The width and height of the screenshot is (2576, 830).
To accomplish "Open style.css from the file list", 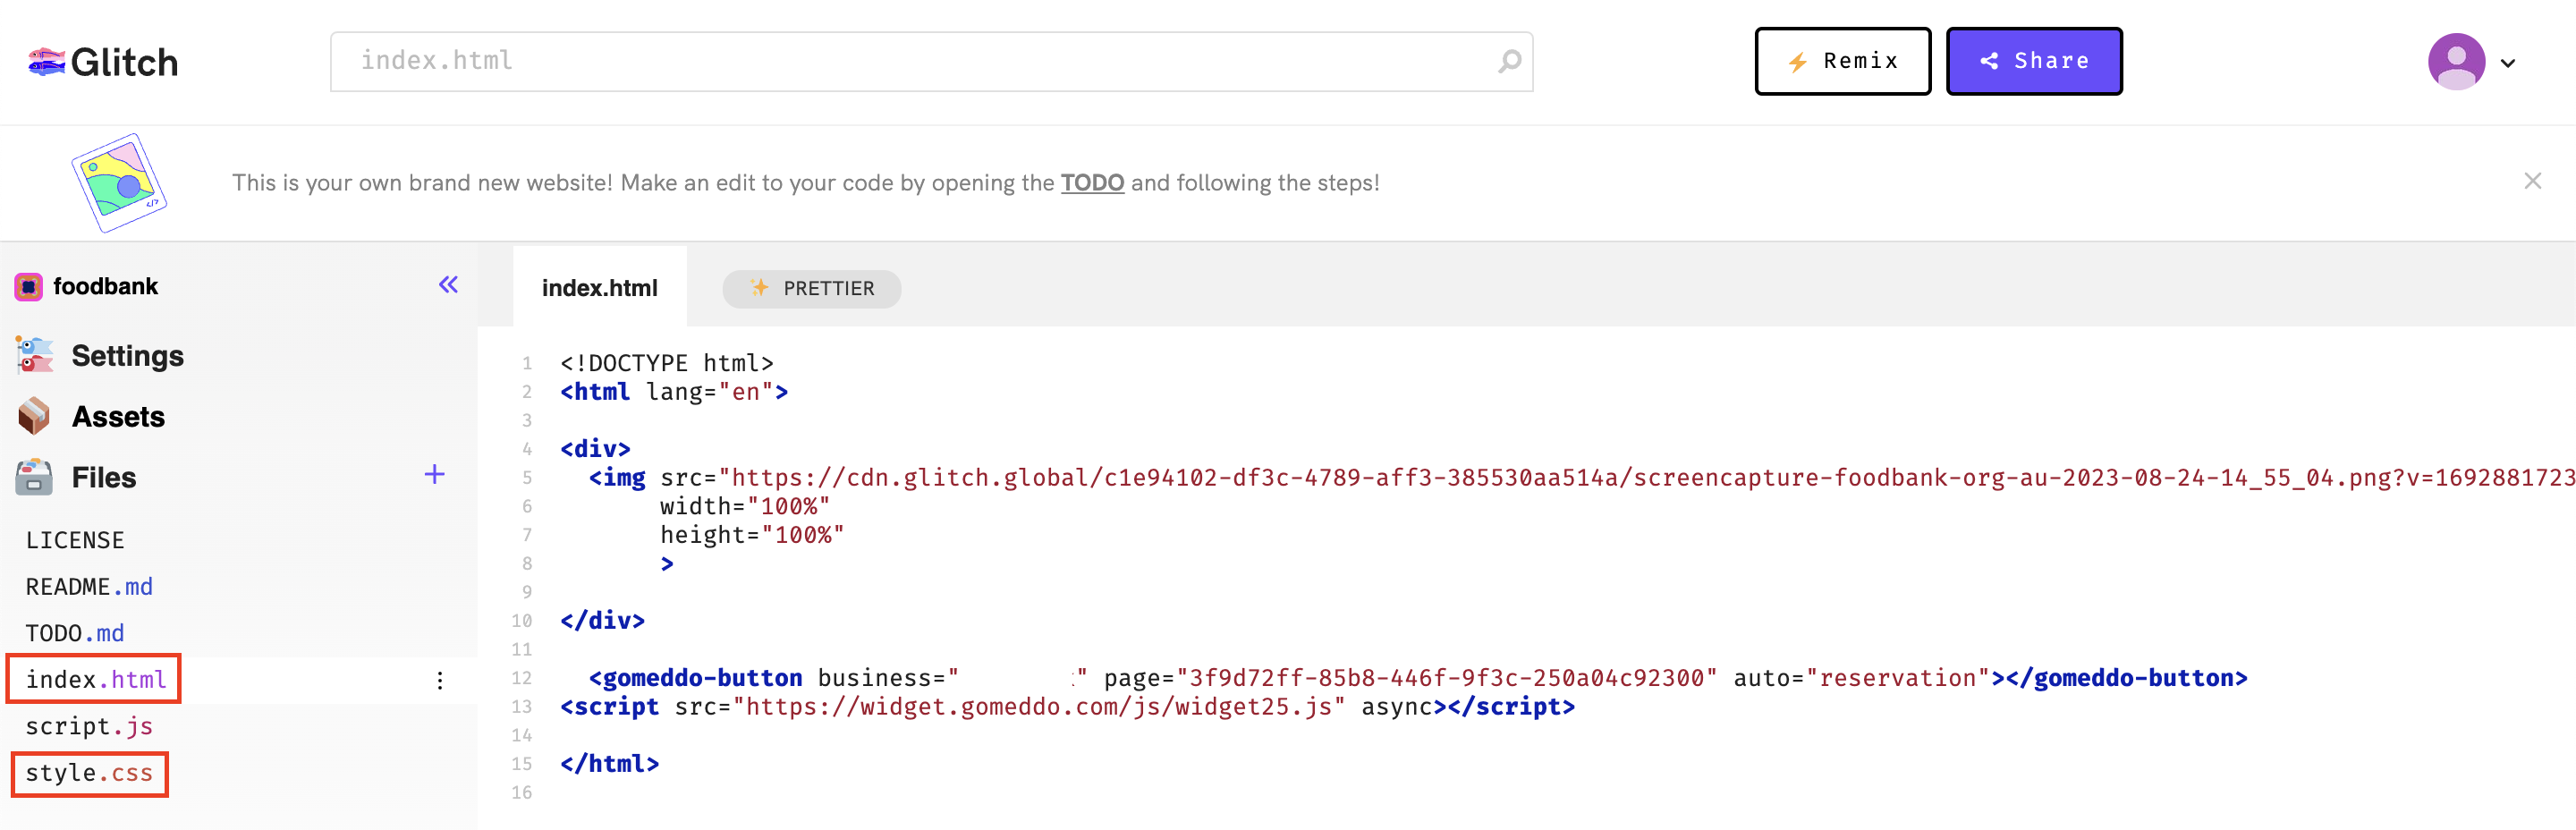I will point(89,774).
